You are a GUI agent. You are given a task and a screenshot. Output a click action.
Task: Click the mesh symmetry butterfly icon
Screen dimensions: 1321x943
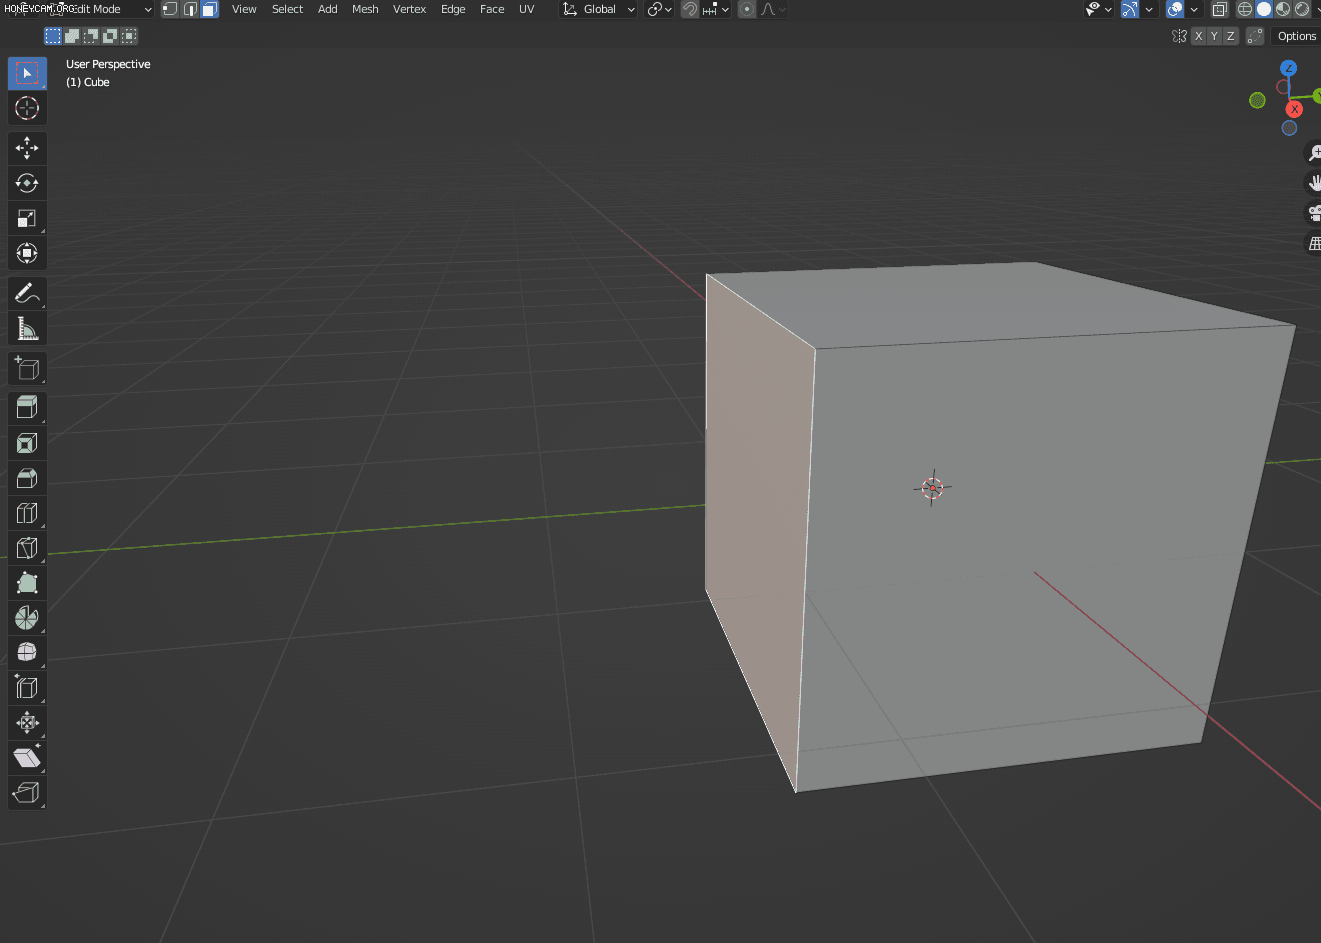(1179, 36)
